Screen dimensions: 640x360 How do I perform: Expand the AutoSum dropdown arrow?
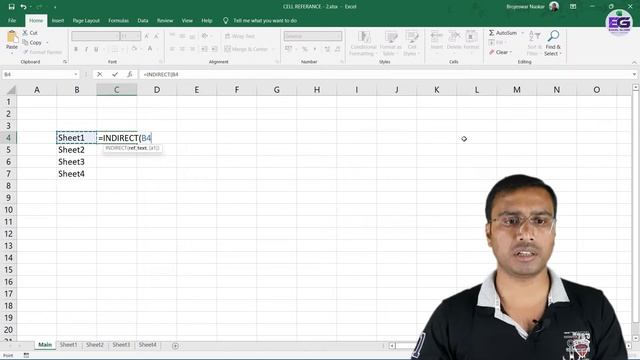click(x=522, y=33)
